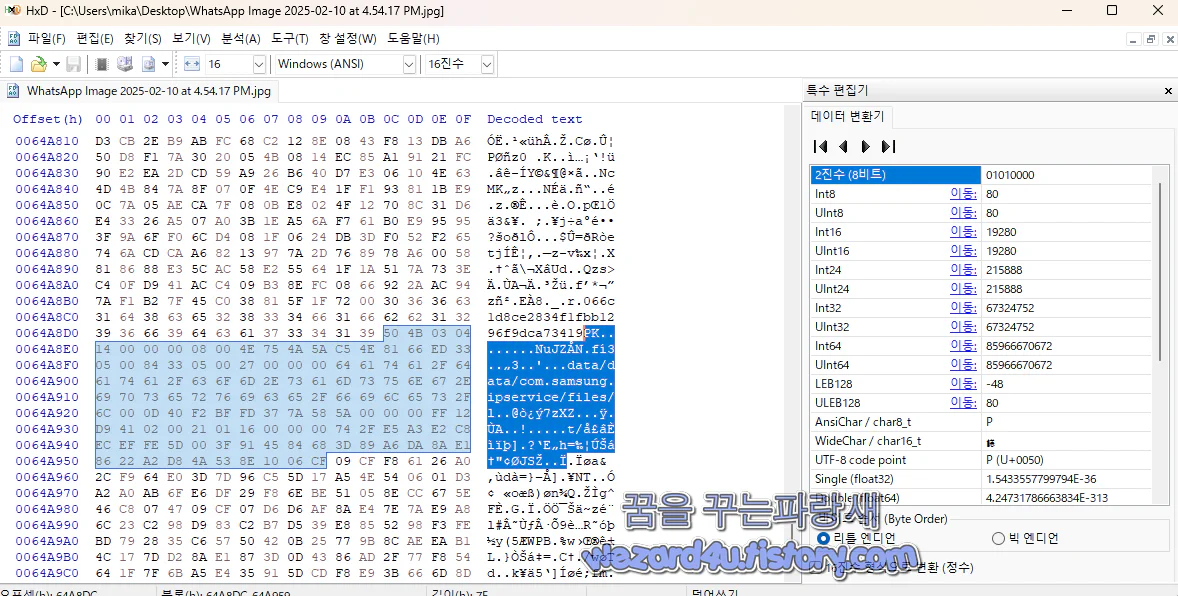
Task: Click decoded text 'ata/com.samsung.'
Action: point(552,381)
